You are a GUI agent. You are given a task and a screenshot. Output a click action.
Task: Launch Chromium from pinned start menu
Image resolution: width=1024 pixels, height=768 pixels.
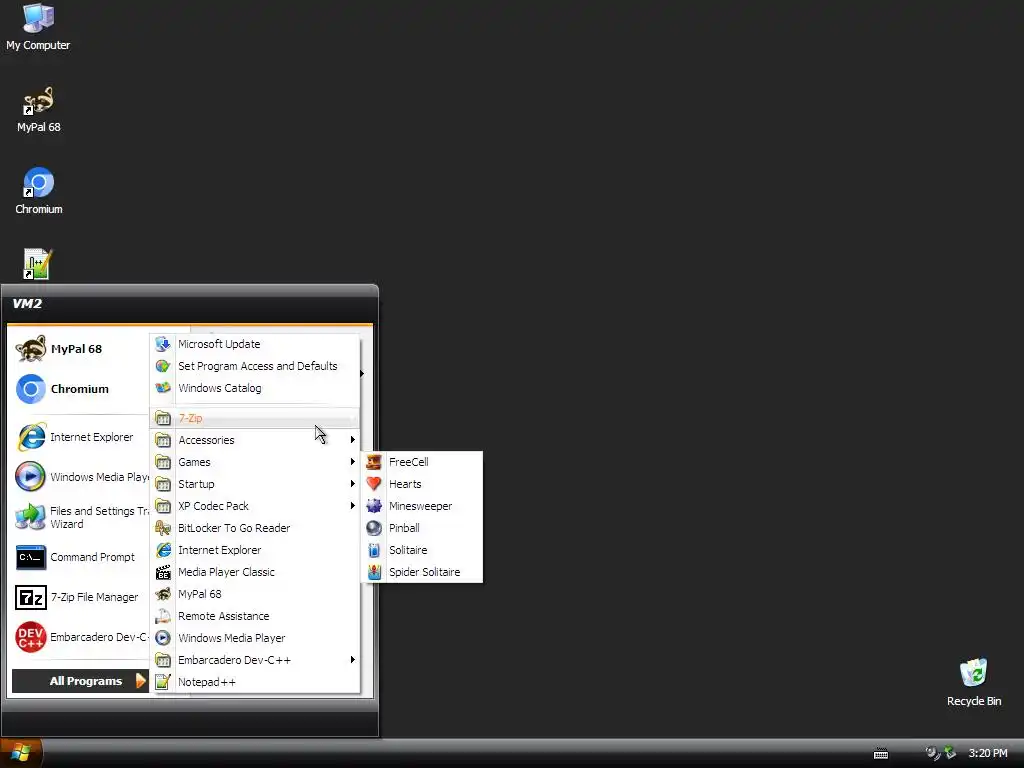[80, 389]
